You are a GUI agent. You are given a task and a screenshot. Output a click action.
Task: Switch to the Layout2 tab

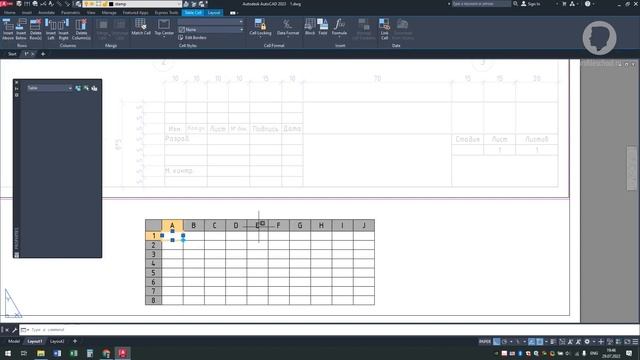click(x=57, y=341)
